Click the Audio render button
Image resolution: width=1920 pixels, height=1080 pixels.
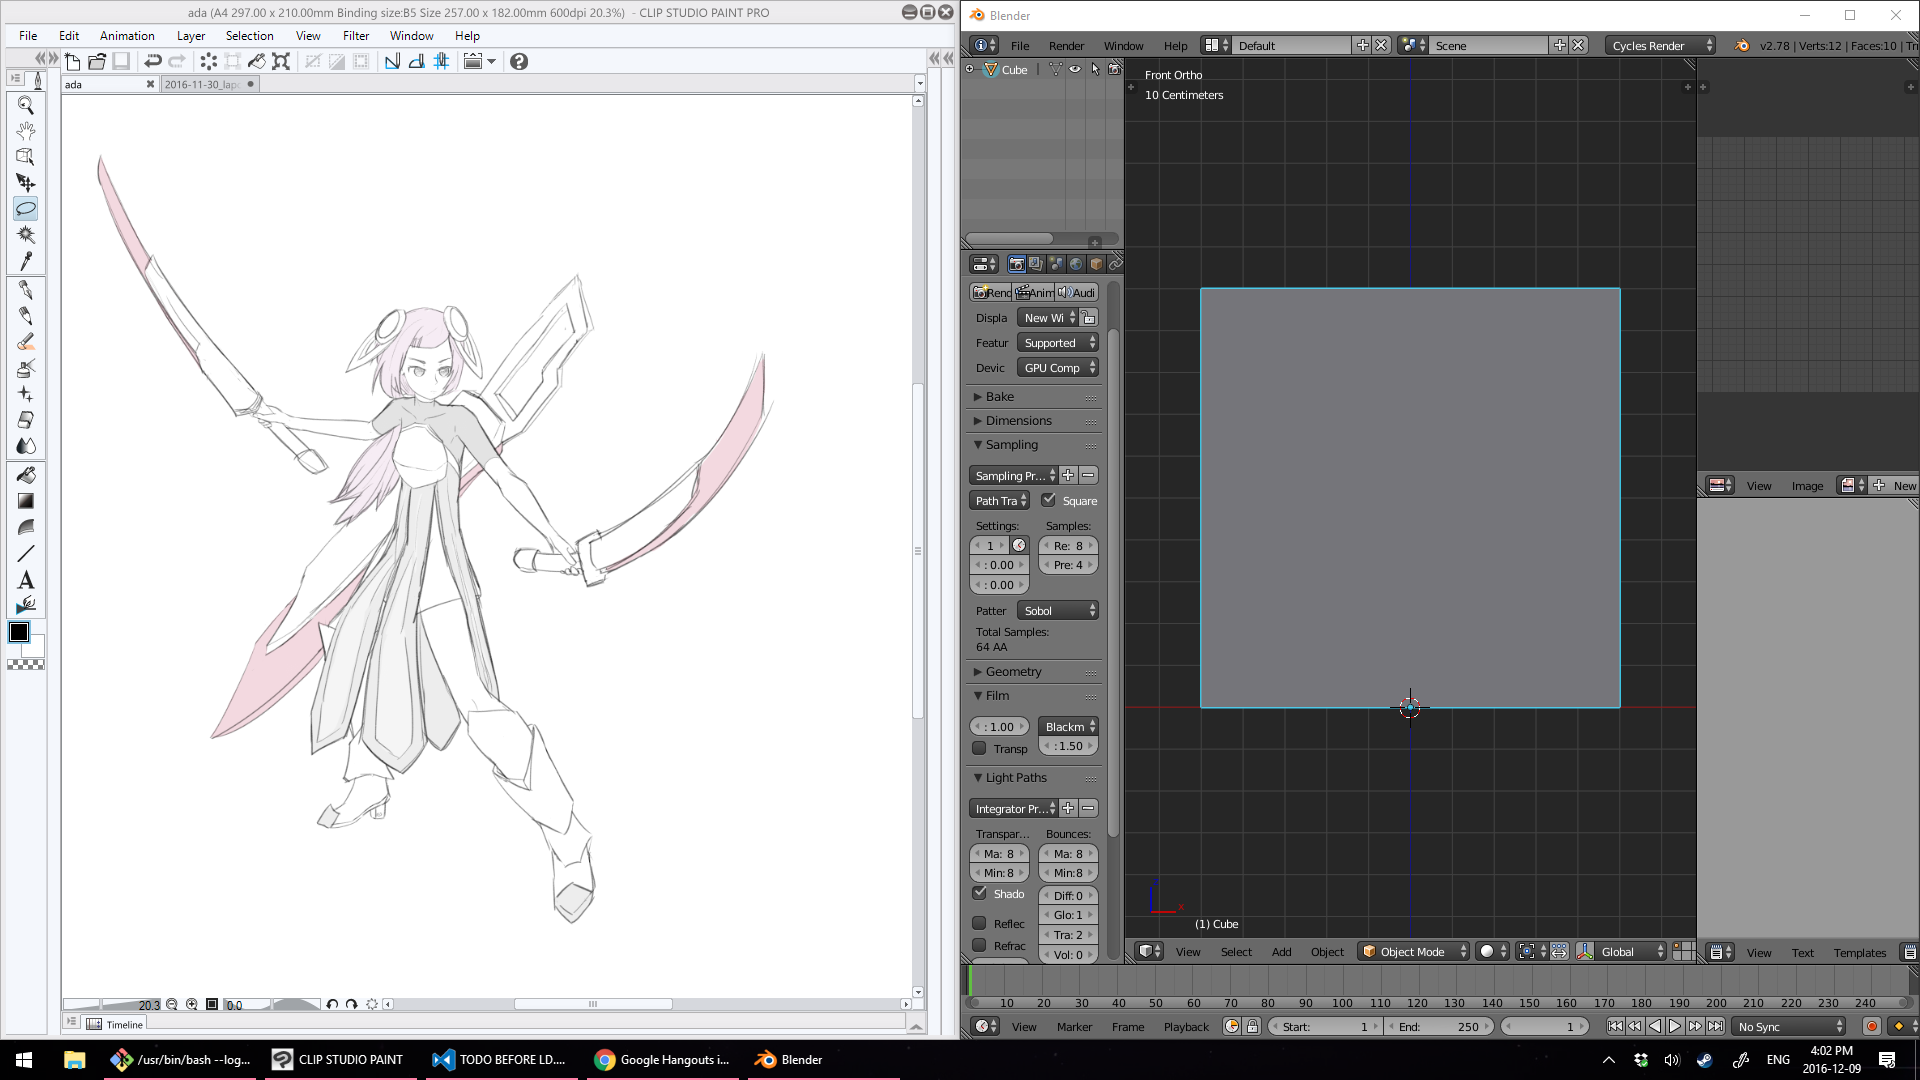coord(1077,293)
